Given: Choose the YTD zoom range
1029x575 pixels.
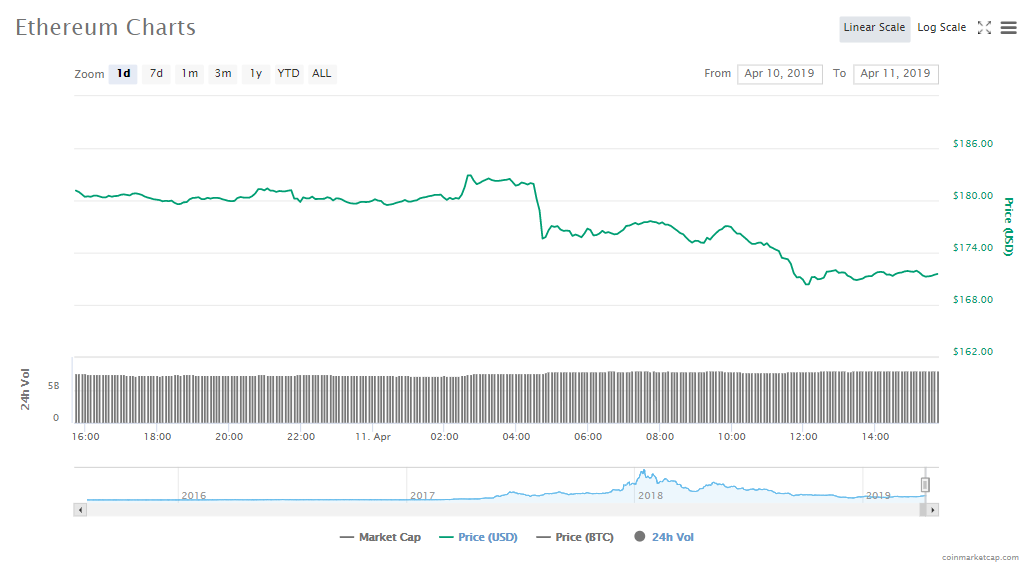Looking at the screenshot, I should [288, 74].
